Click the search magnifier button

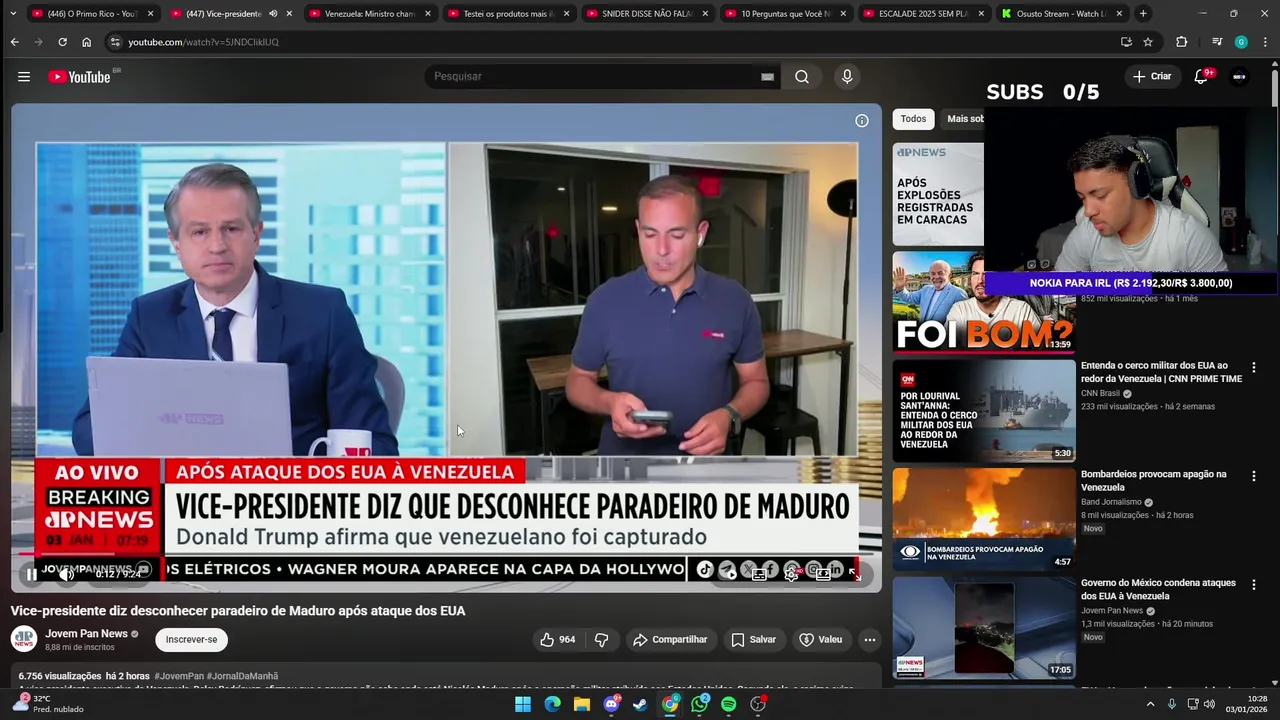(802, 77)
